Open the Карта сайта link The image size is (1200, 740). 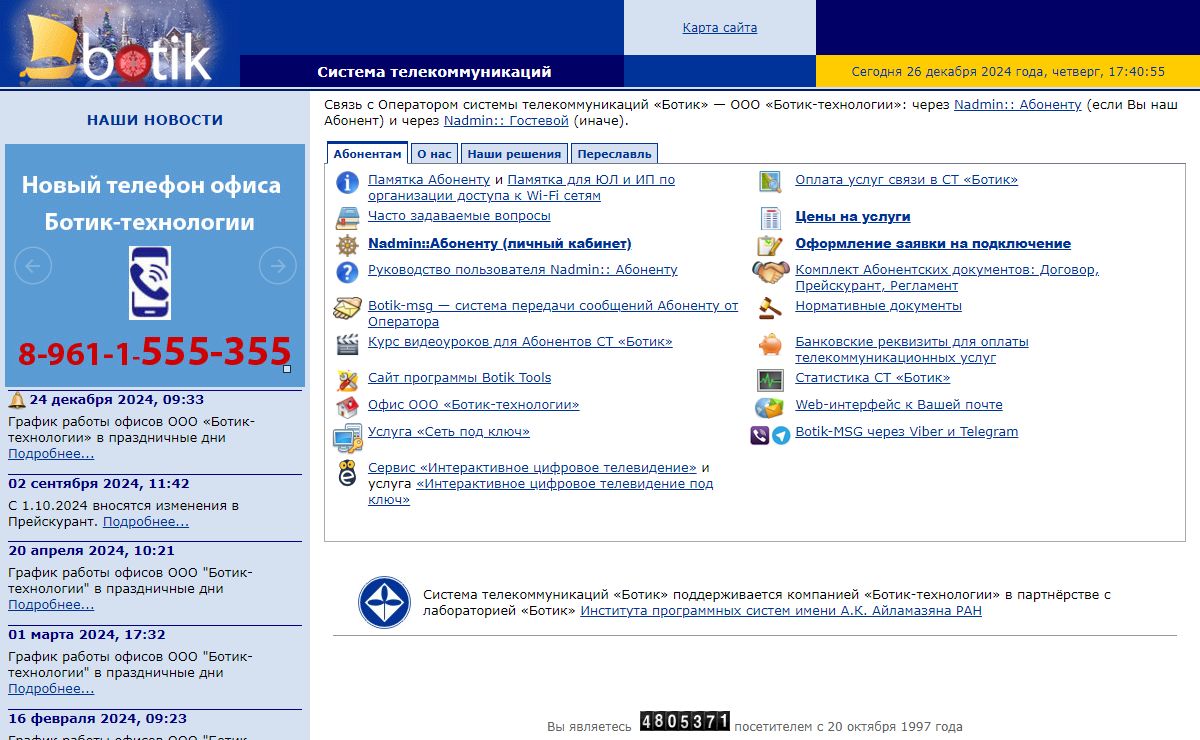click(720, 28)
